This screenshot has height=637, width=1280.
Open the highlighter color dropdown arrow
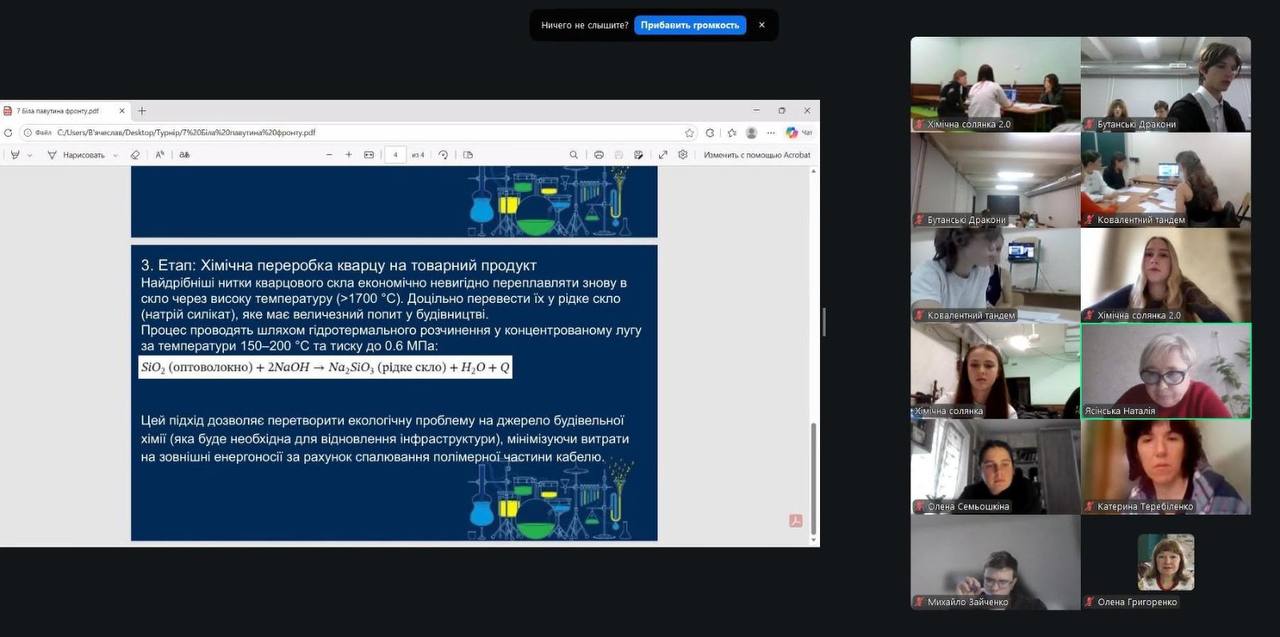click(30, 155)
